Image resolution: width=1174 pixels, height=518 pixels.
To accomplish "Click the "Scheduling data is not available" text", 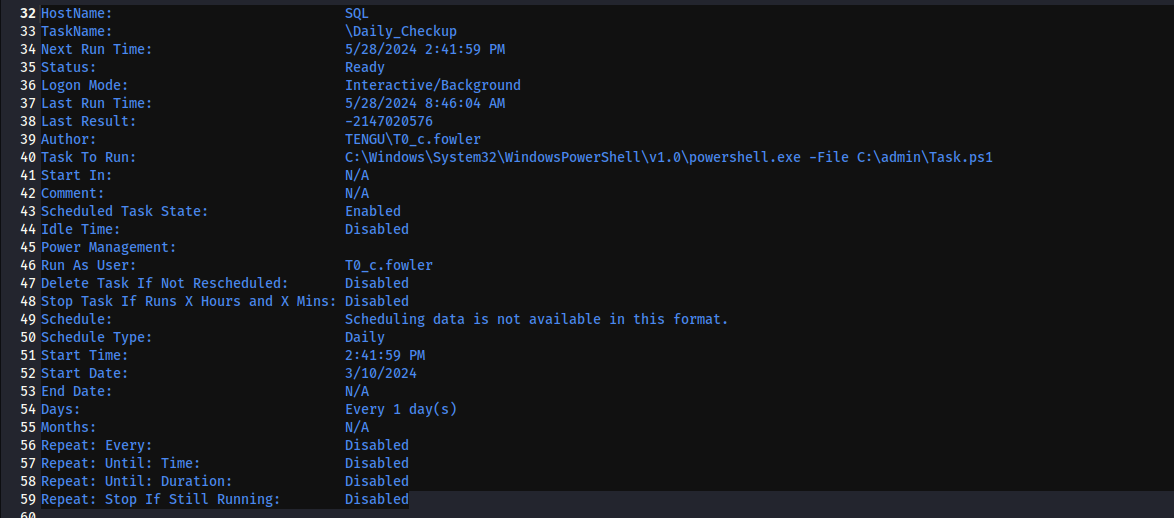I will click(536, 319).
